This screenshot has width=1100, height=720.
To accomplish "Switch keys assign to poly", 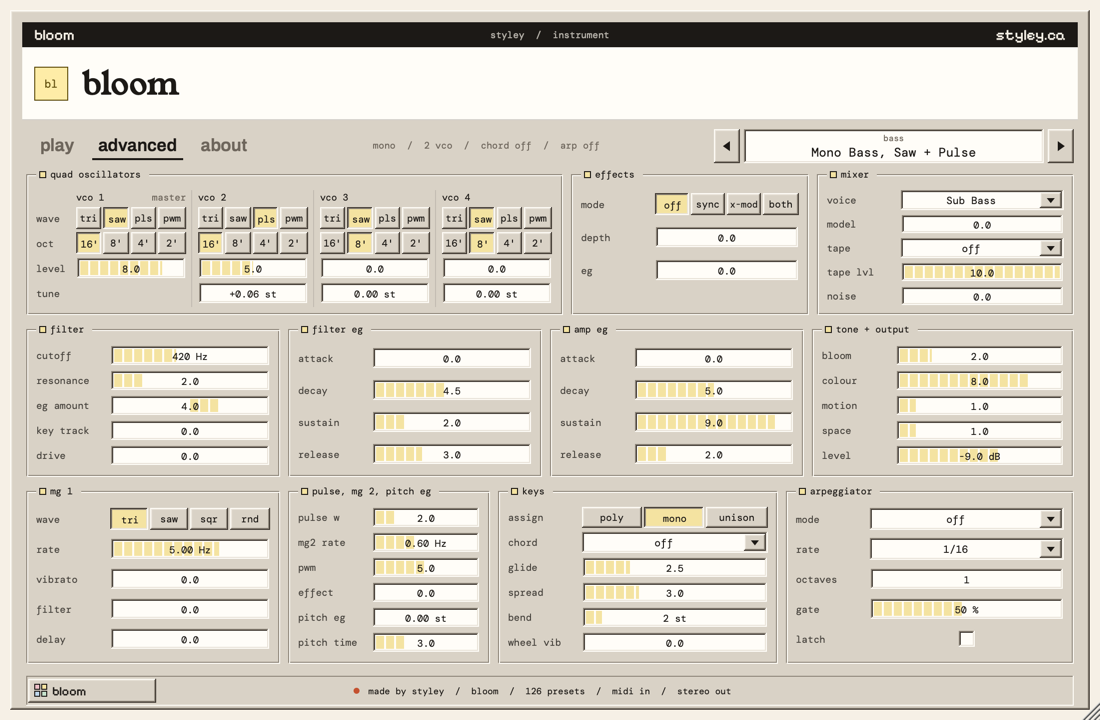I will pyautogui.click(x=612, y=518).
